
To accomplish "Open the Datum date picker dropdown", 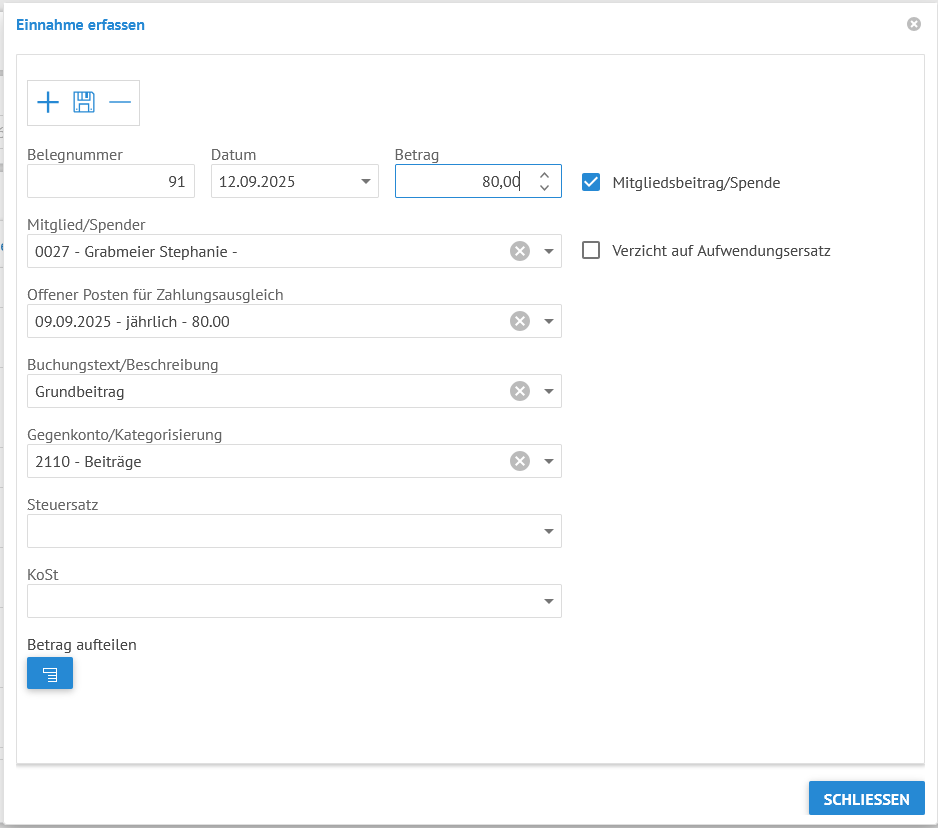I will tap(364, 182).
